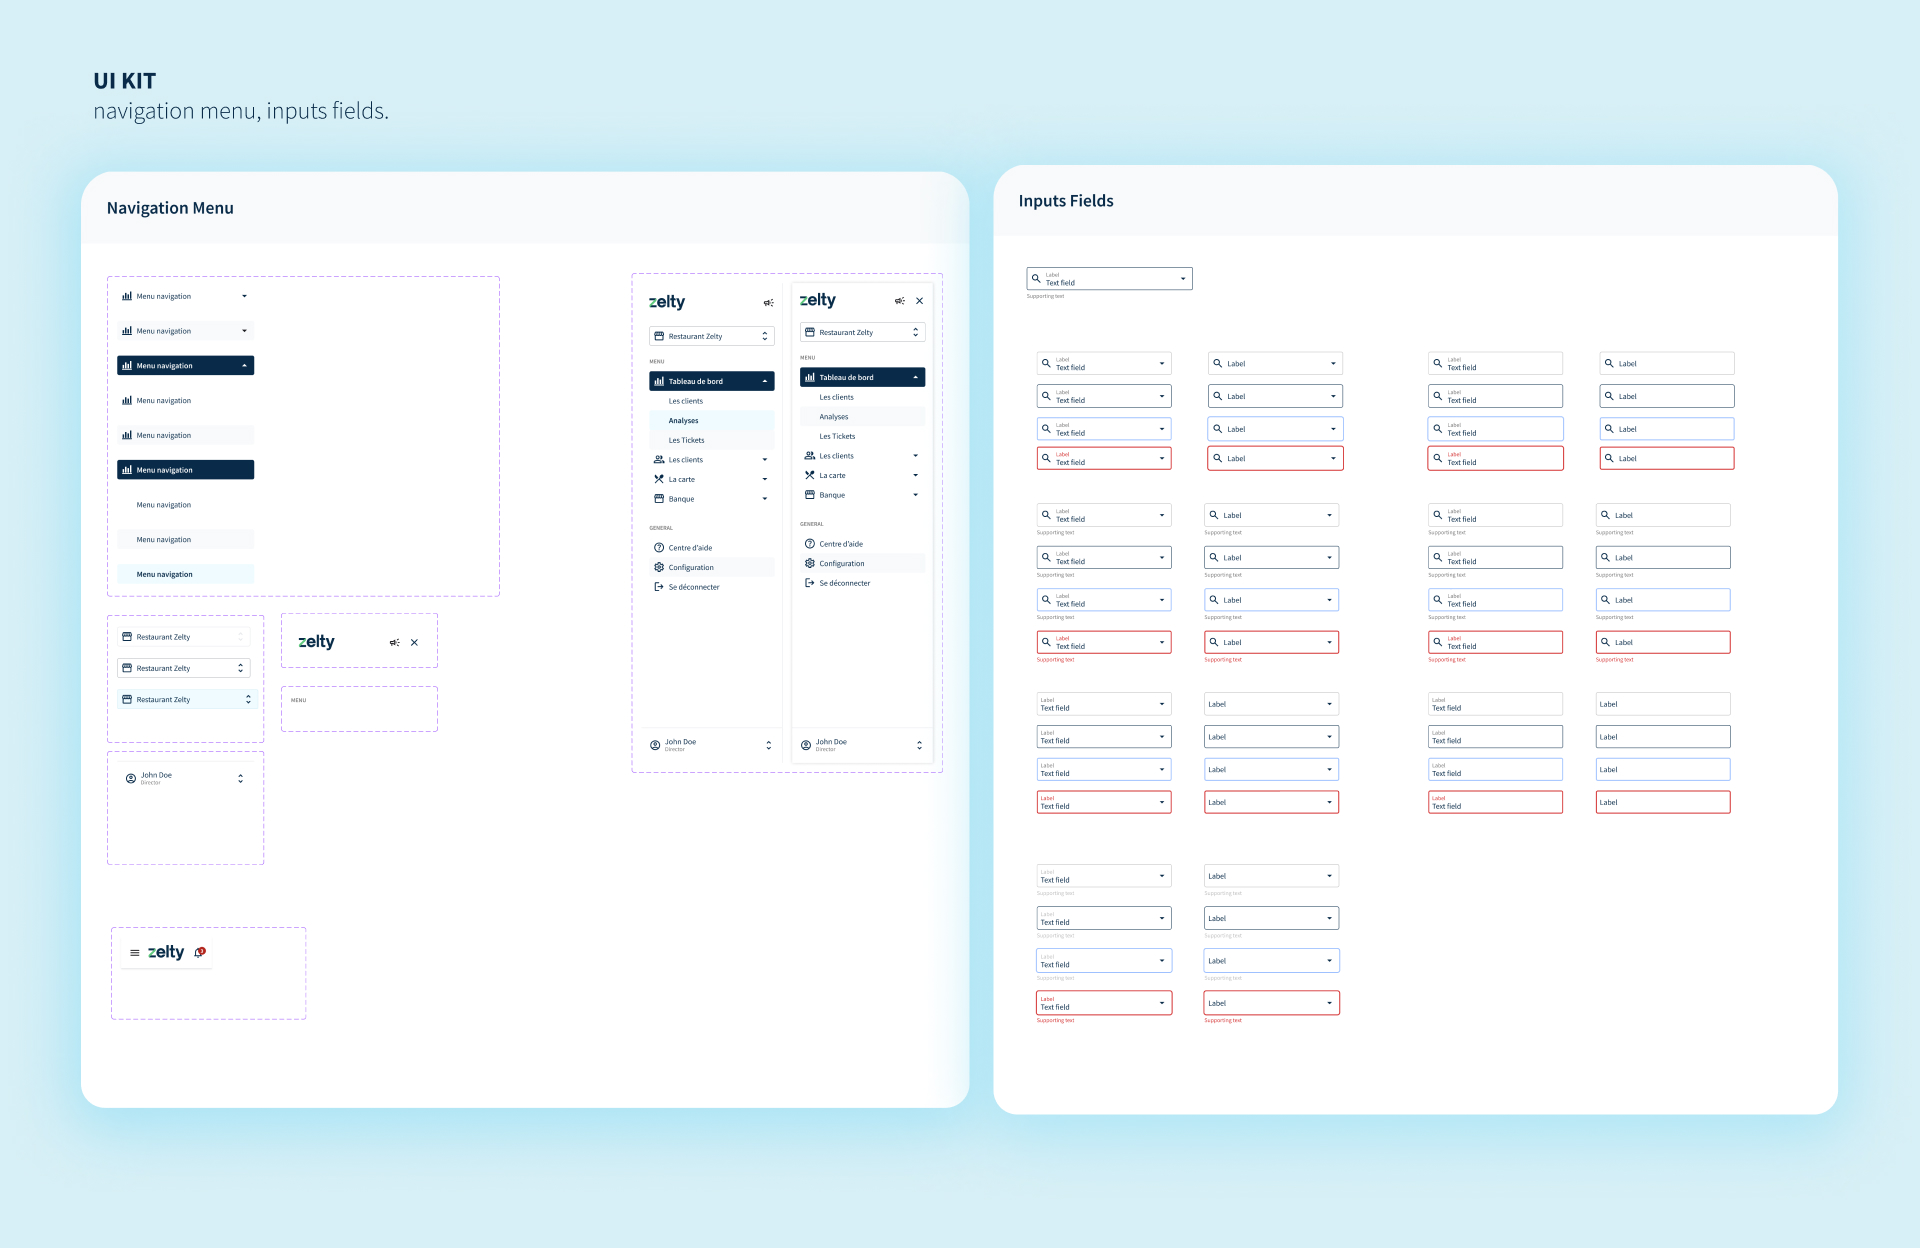1920x1248 pixels.
Task: Click La carte fork-knife icon in sidebar with close button
Action: 810,475
